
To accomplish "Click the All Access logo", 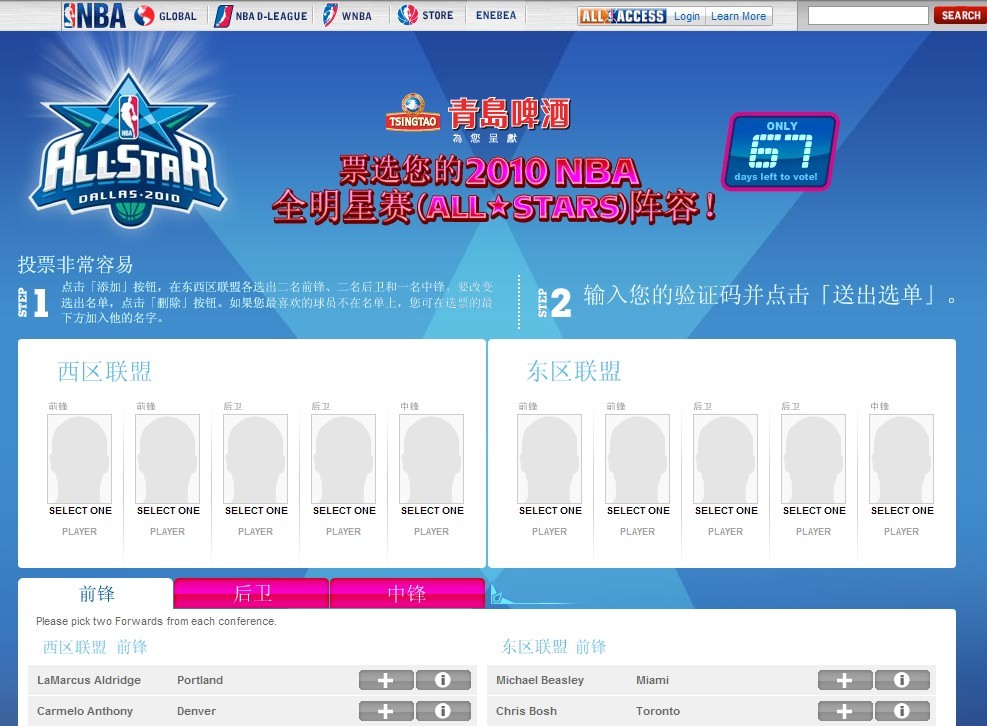I will 622,16.
